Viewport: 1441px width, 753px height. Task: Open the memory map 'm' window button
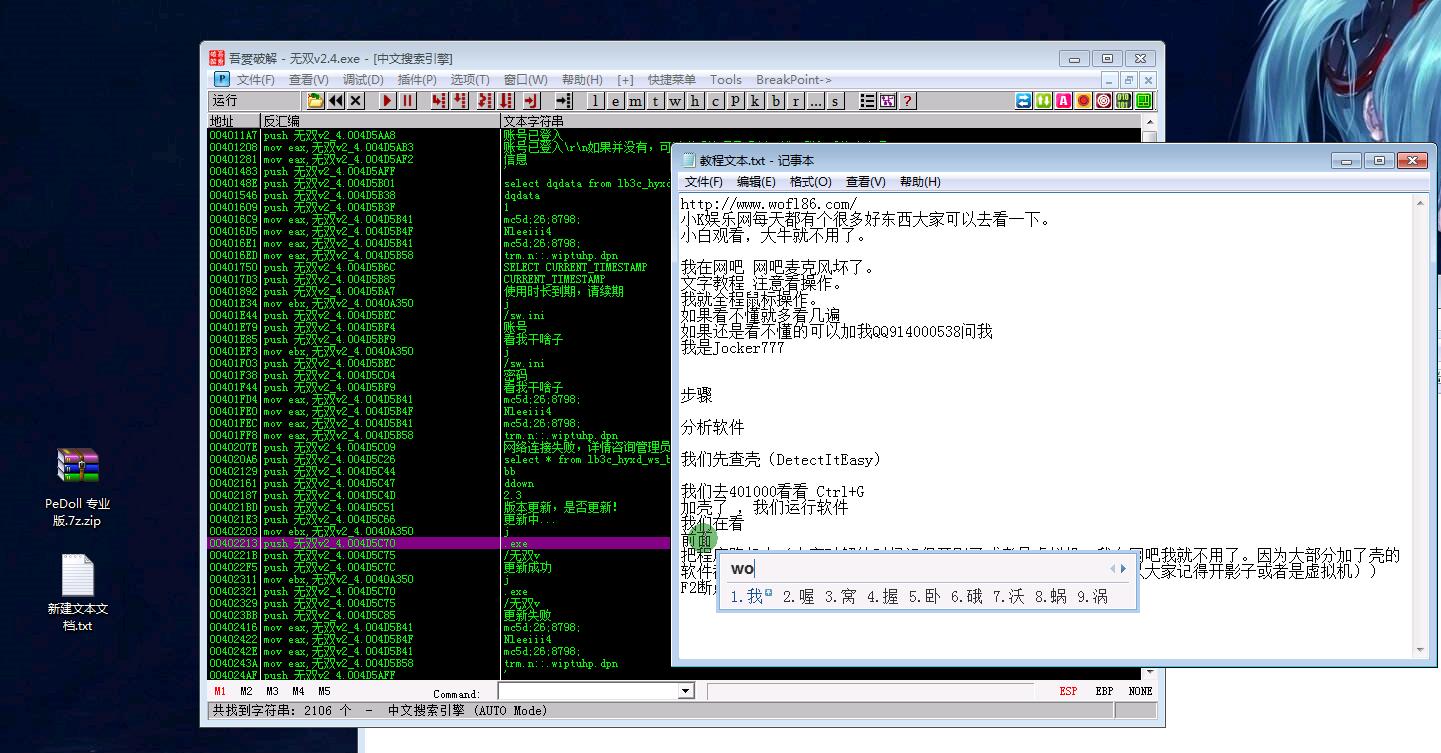pos(634,101)
